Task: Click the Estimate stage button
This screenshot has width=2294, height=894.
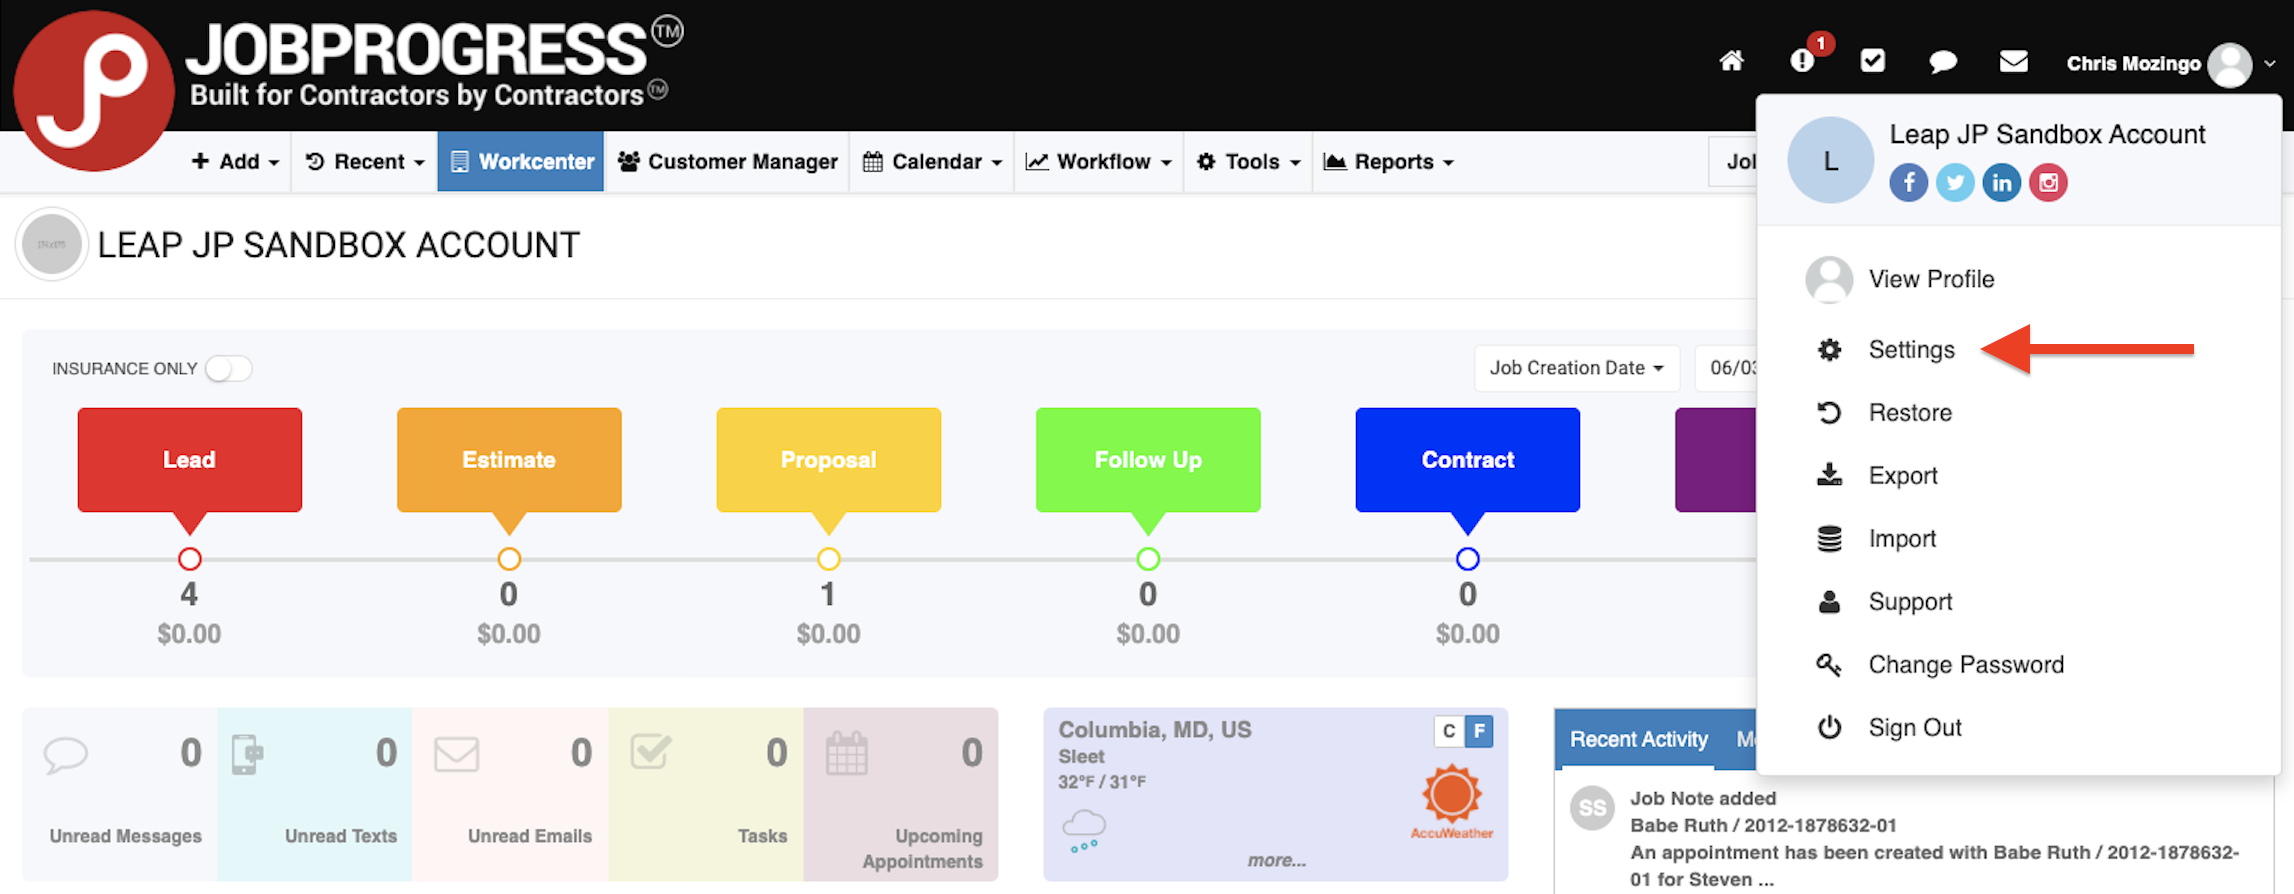Action: tap(509, 460)
